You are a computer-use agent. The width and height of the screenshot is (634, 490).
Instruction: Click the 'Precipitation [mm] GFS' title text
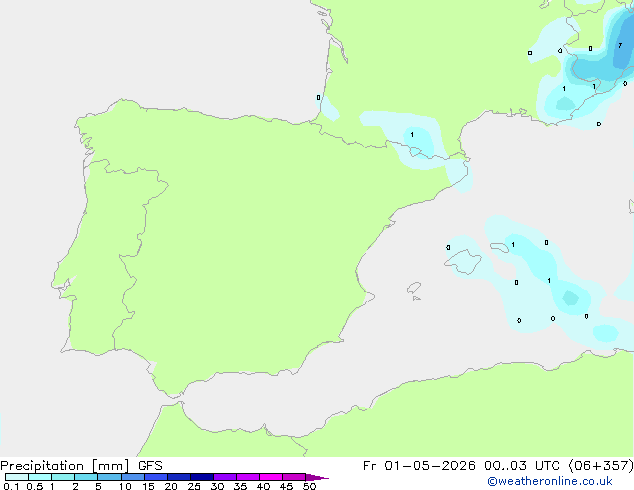tap(81, 466)
